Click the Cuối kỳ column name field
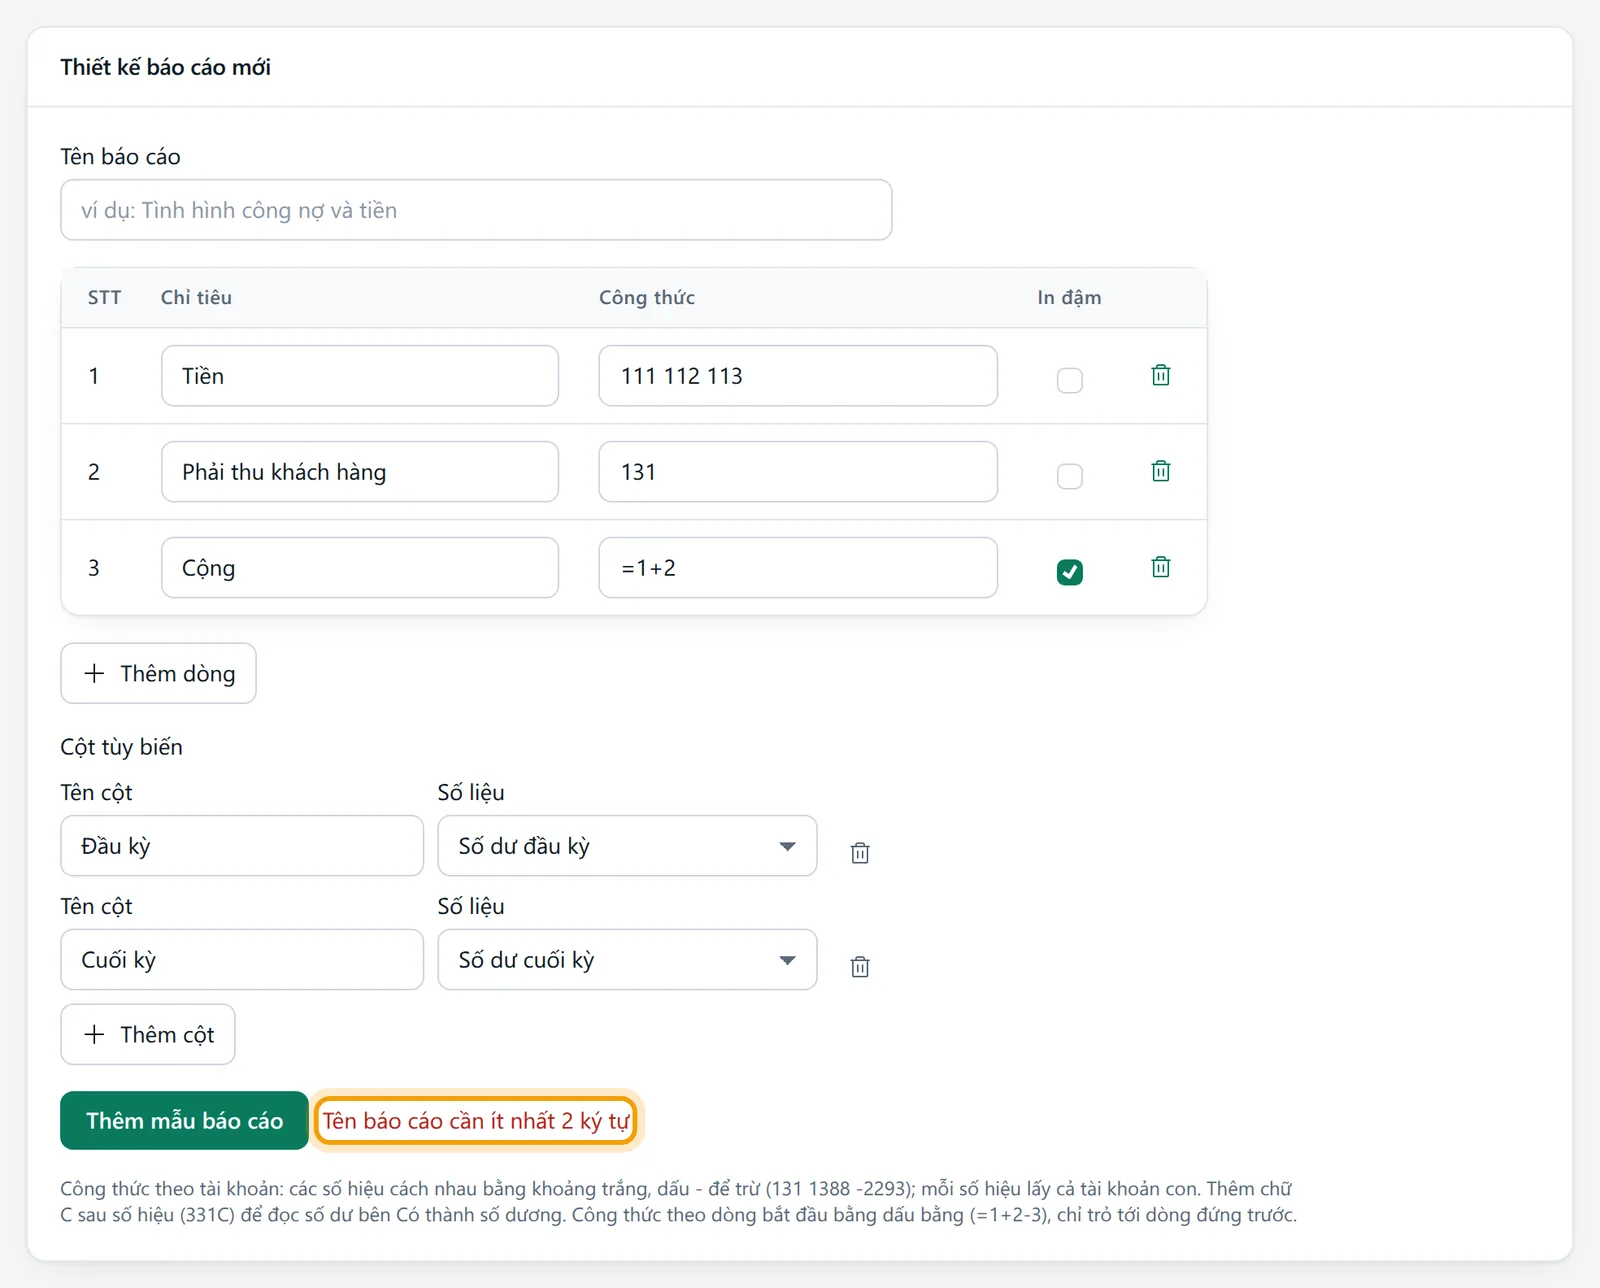Image resolution: width=1600 pixels, height=1288 pixels. coord(242,960)
